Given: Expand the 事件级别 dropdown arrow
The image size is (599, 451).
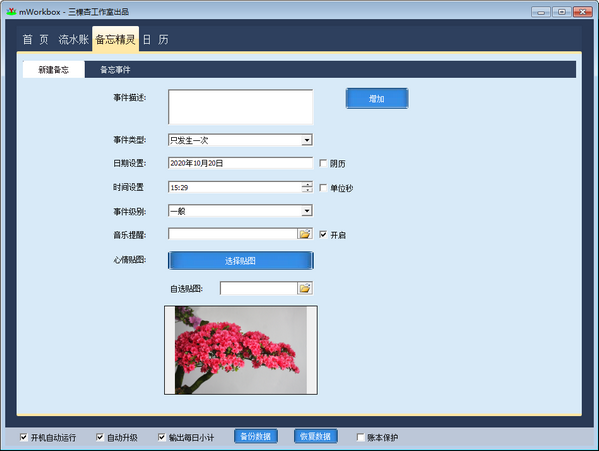Looking at the screenshot, I should pos(307,211).
